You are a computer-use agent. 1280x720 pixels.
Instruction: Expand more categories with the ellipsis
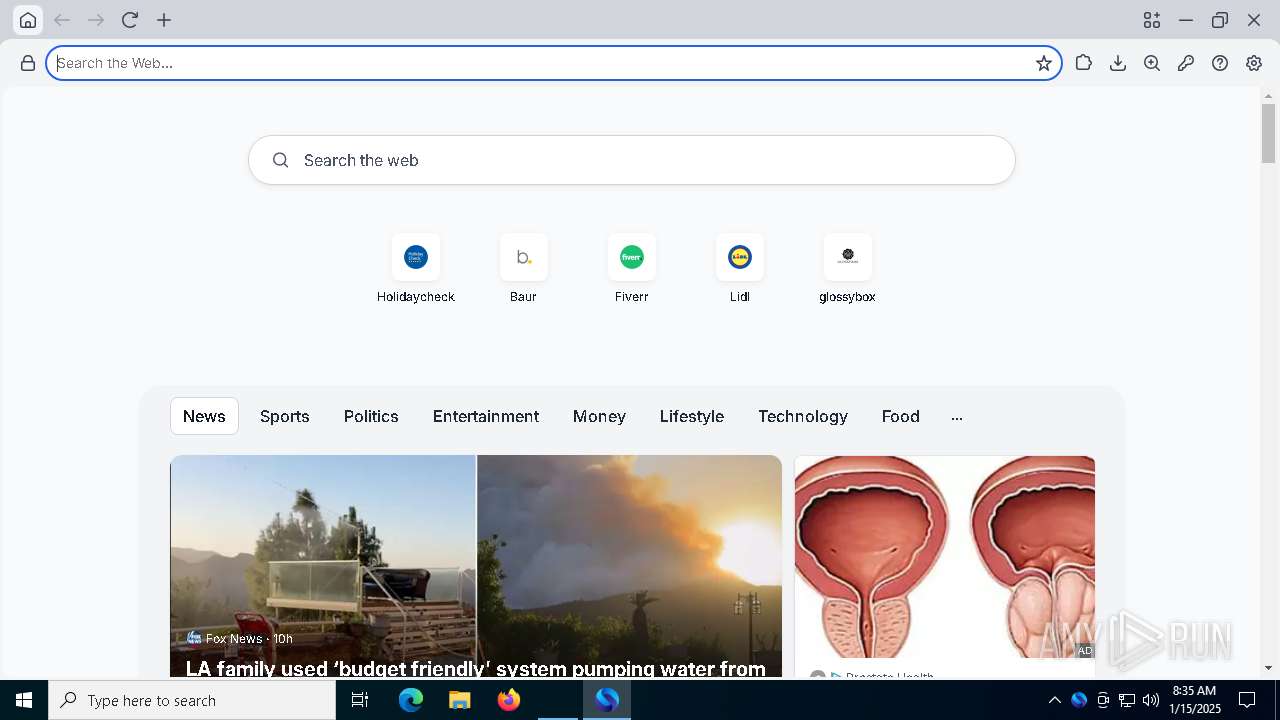pyautogui.click(x=957, y=417)
